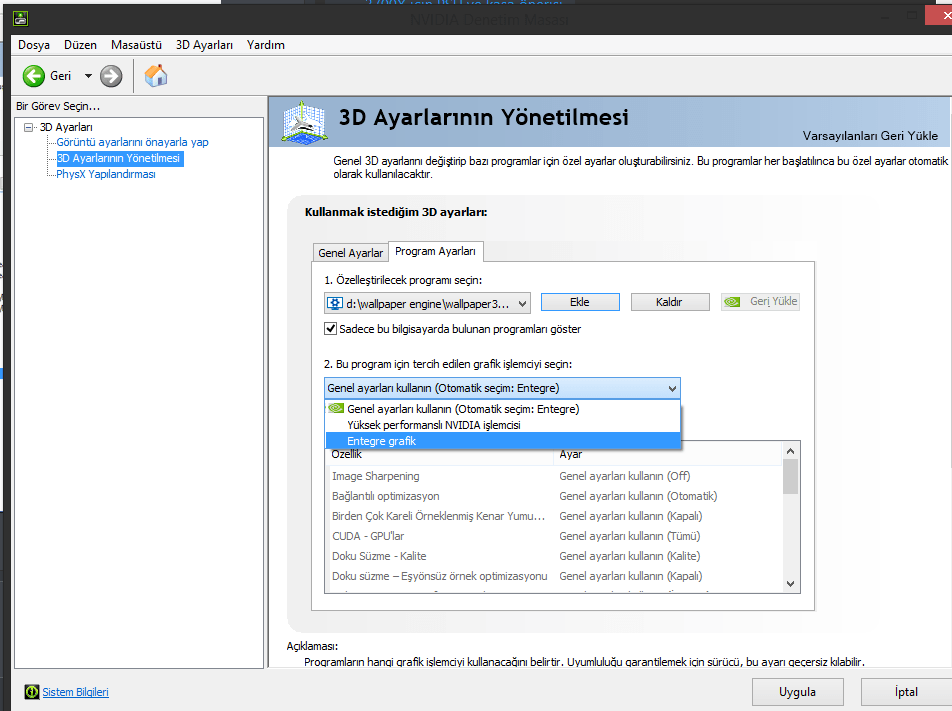
Task: Select 'Genel ayarları kullanın (Otomatik seçim: Entegre)' option
Action: (x=503, y=409)
